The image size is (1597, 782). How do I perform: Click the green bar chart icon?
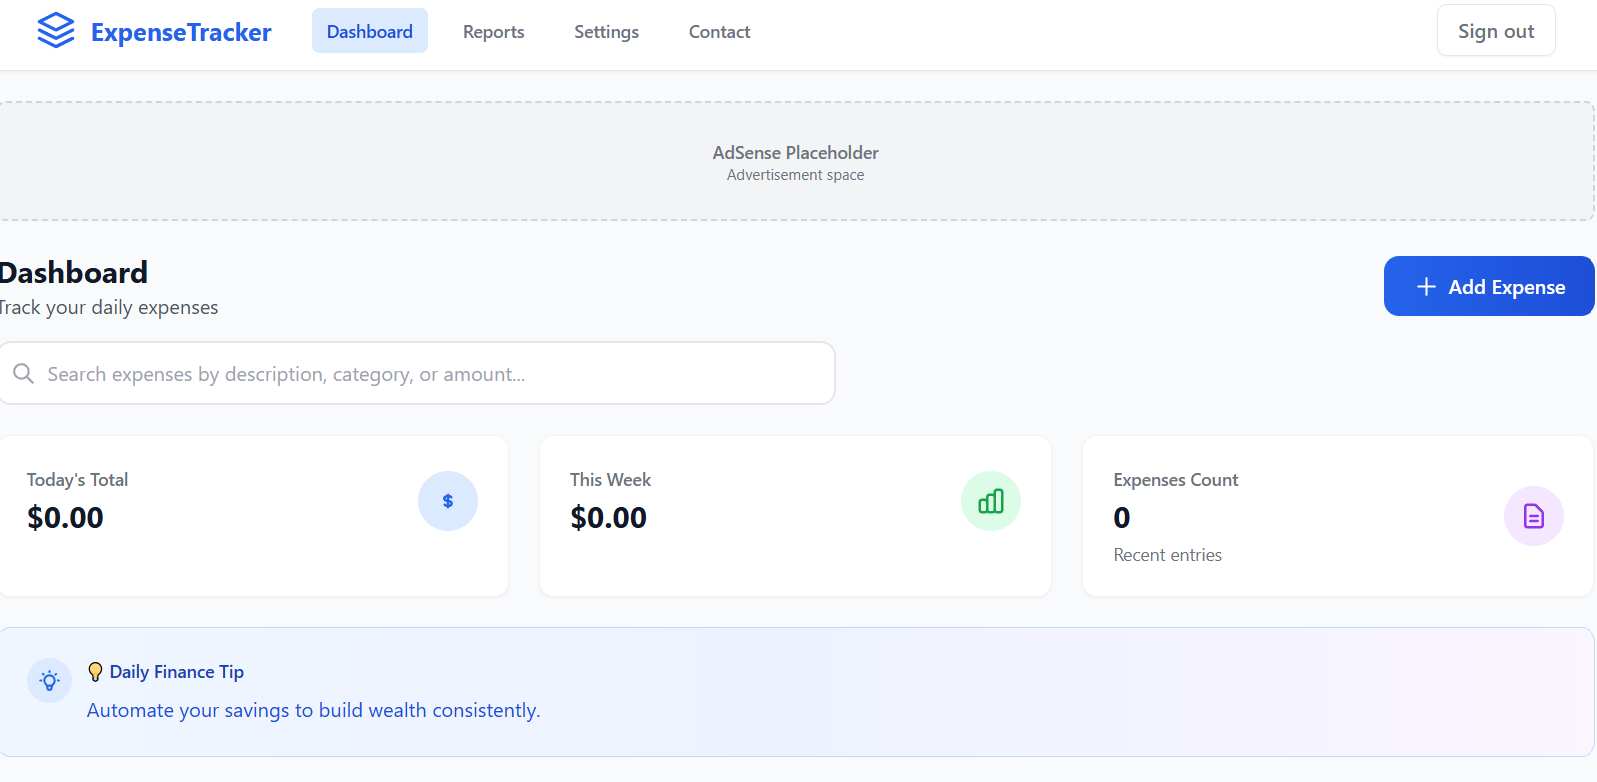point(990,501)
